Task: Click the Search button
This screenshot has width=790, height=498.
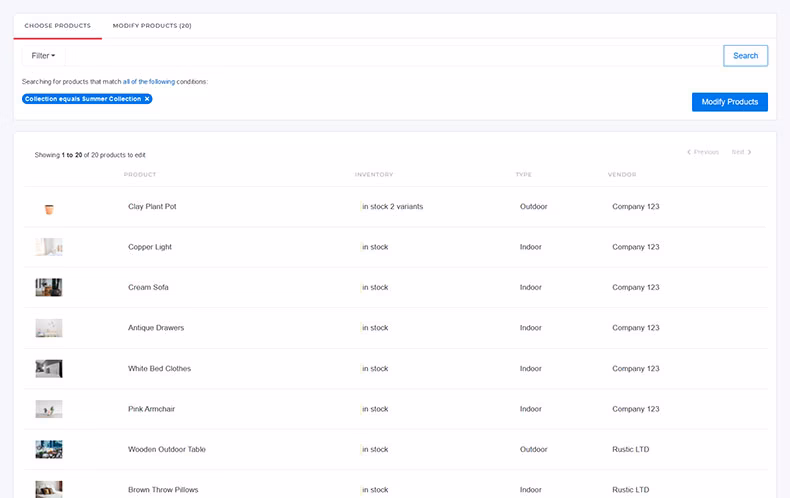Action: (745, 56)
